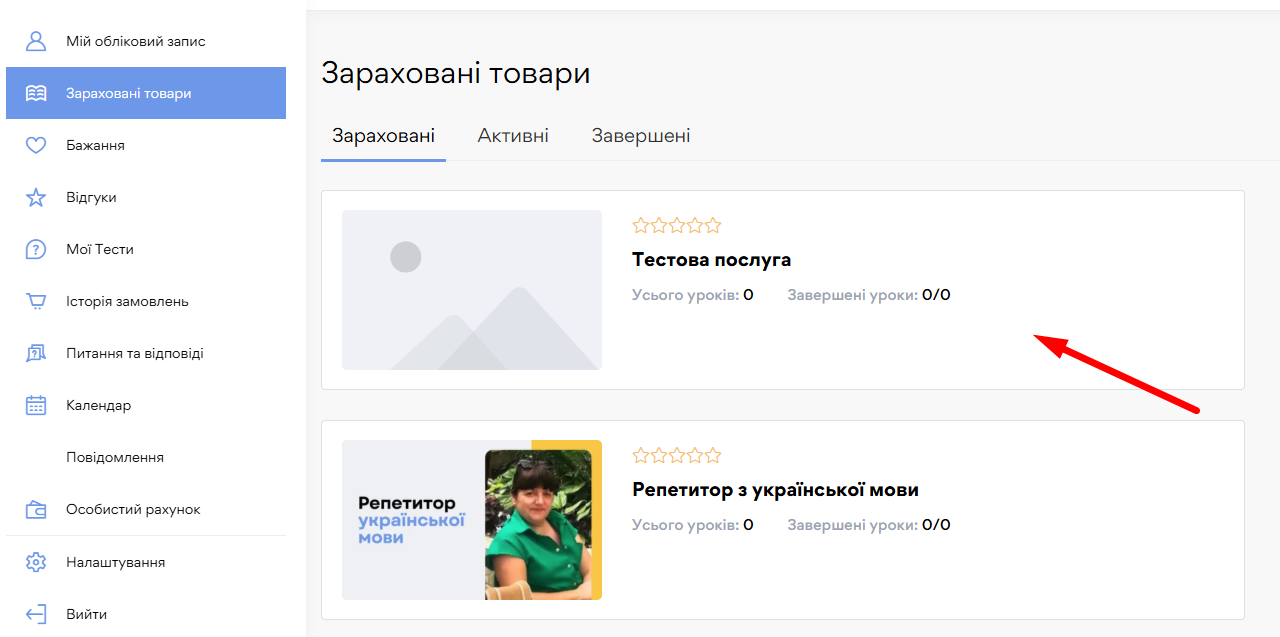Click the placeholder thumbnail of Тестова послуга
Image resolution: width=1280 pixels, height=637 pixels.
point(471,290)
